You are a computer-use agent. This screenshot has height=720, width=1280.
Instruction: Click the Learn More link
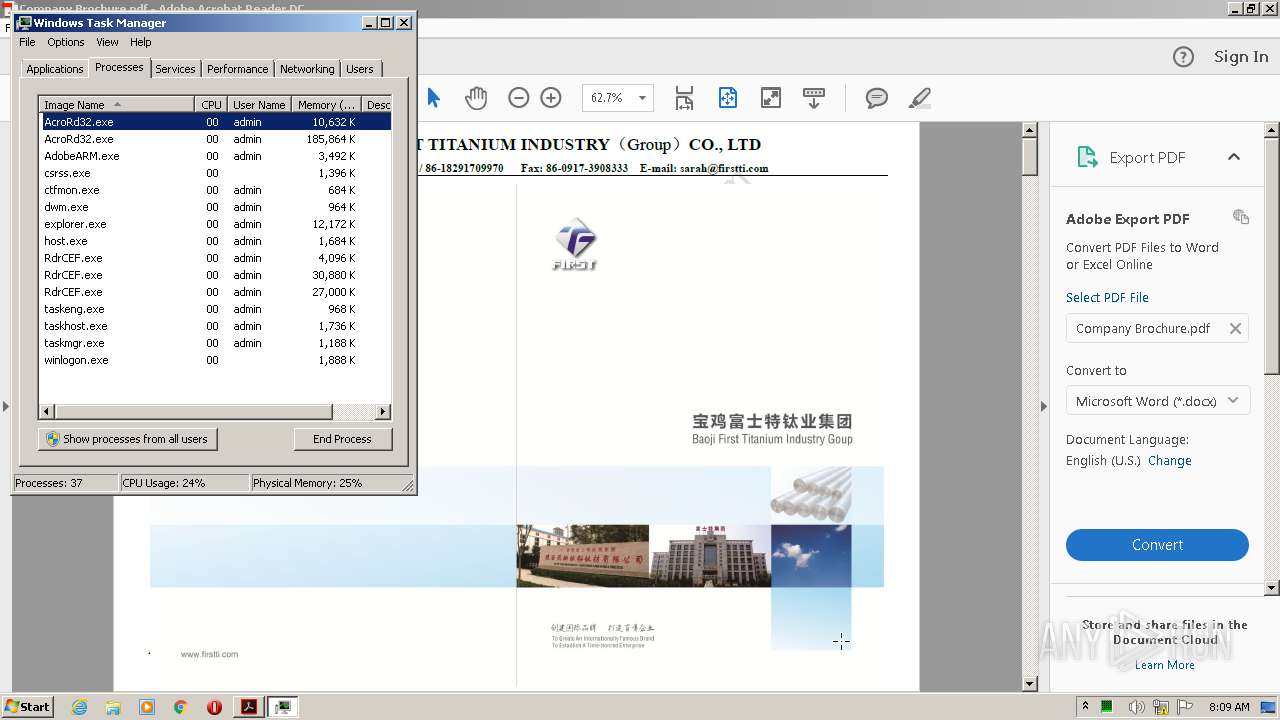(x=1164, y=665)
